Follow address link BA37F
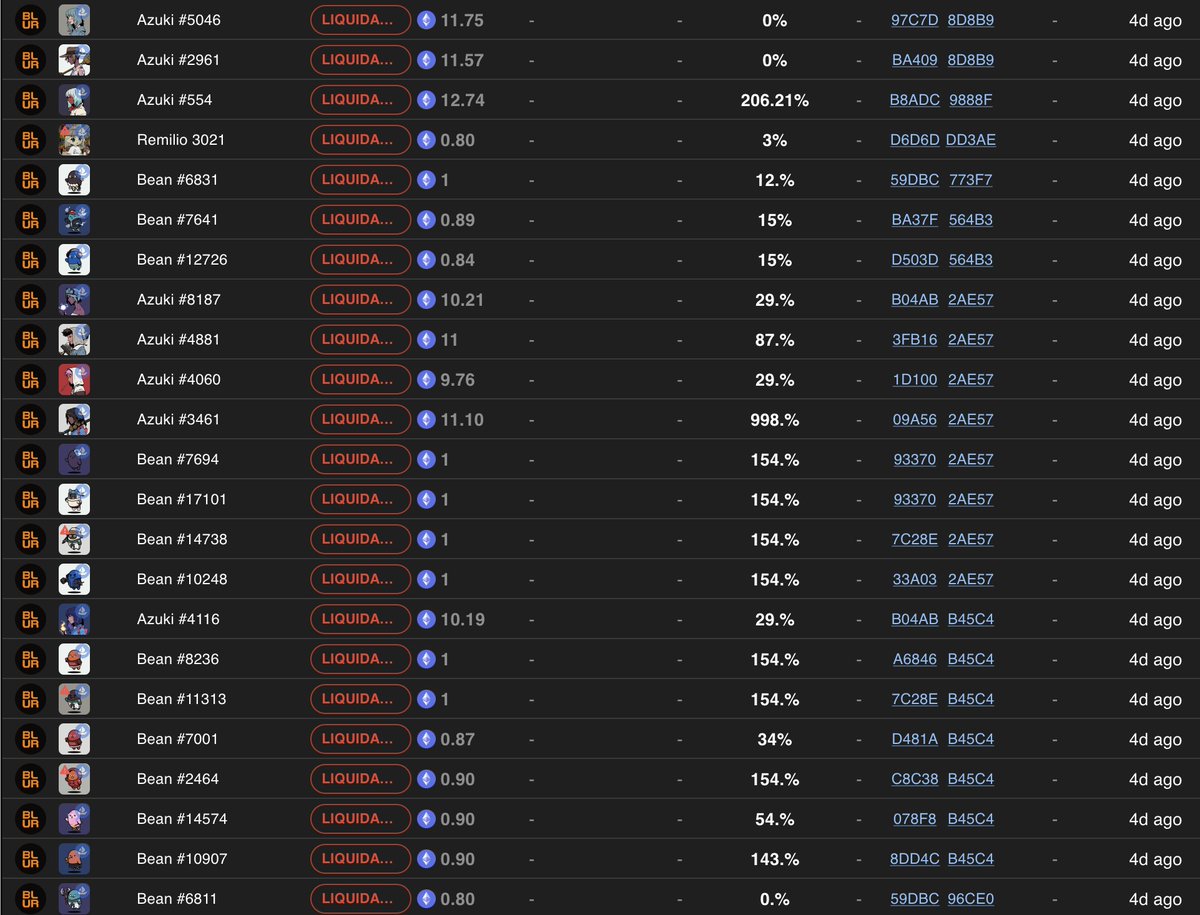The width and height of the screenshot is (1200, 915). click(x=915, y=220)
